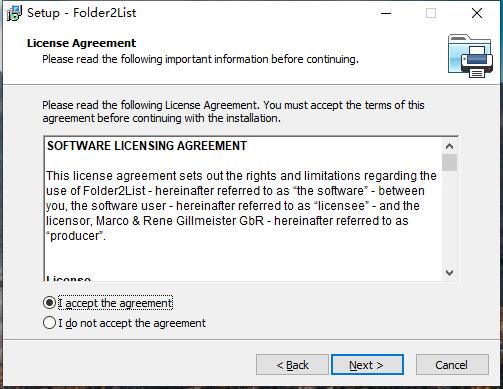Click the disabled maximize window button
503x389 pixels.
[431, 13]
